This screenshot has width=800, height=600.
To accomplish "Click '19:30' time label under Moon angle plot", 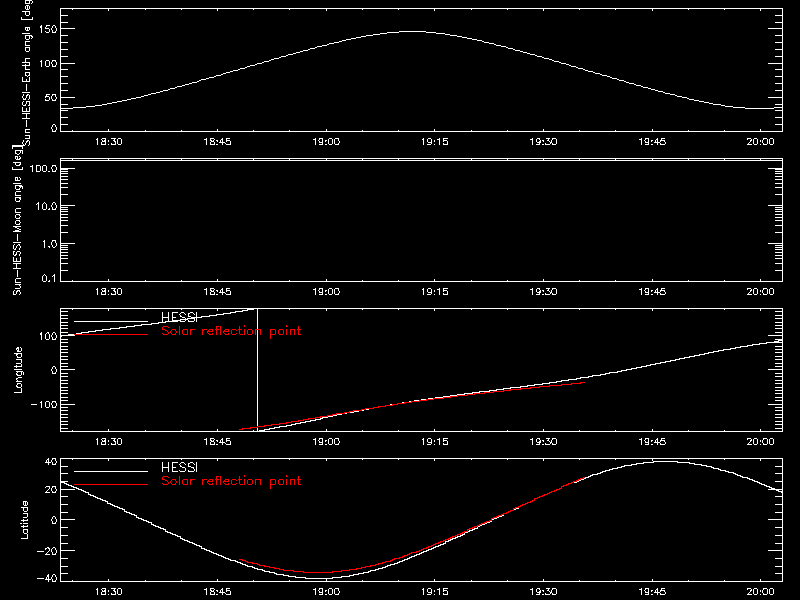I will click(543, 292).
